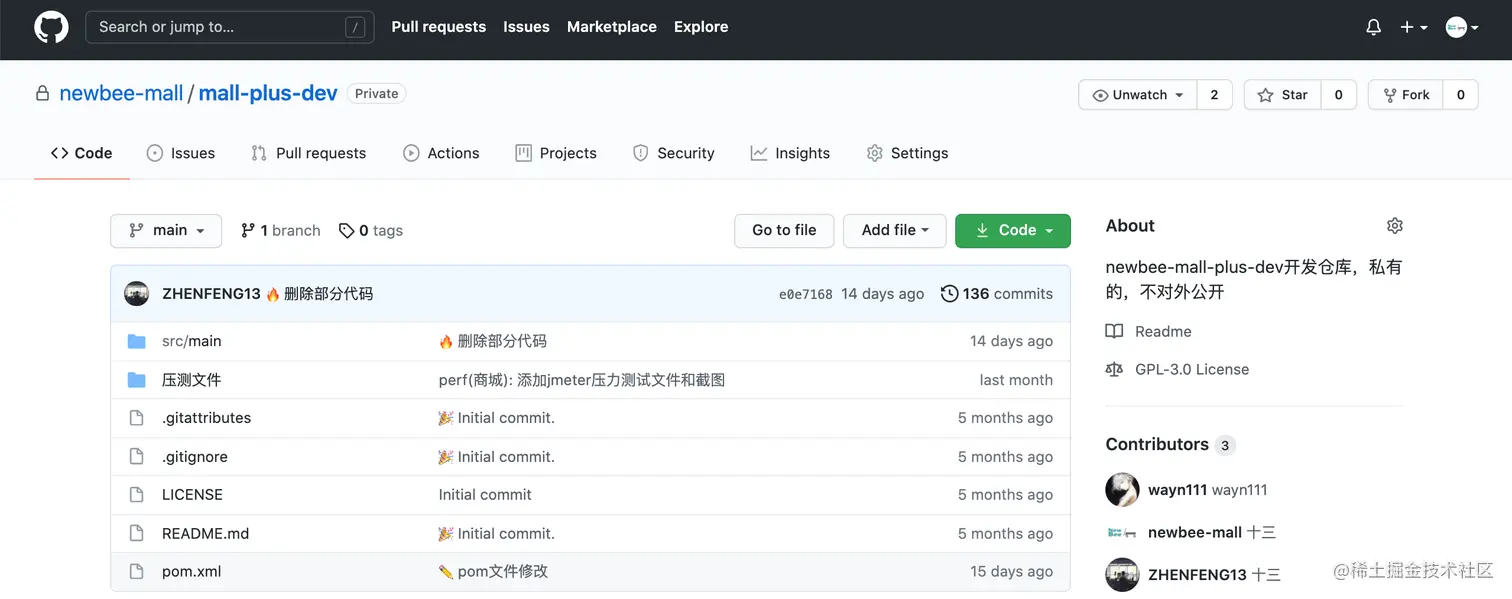Open Marketplace in top navigation

[x=611, y=27]
